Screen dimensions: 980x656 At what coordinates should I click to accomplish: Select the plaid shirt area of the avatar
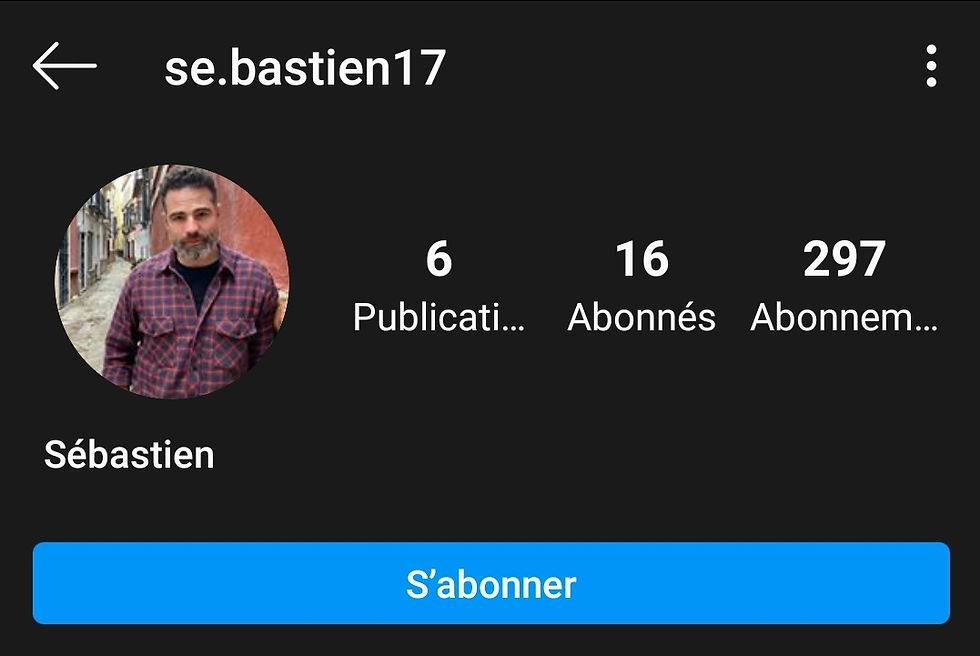(188, 331)
